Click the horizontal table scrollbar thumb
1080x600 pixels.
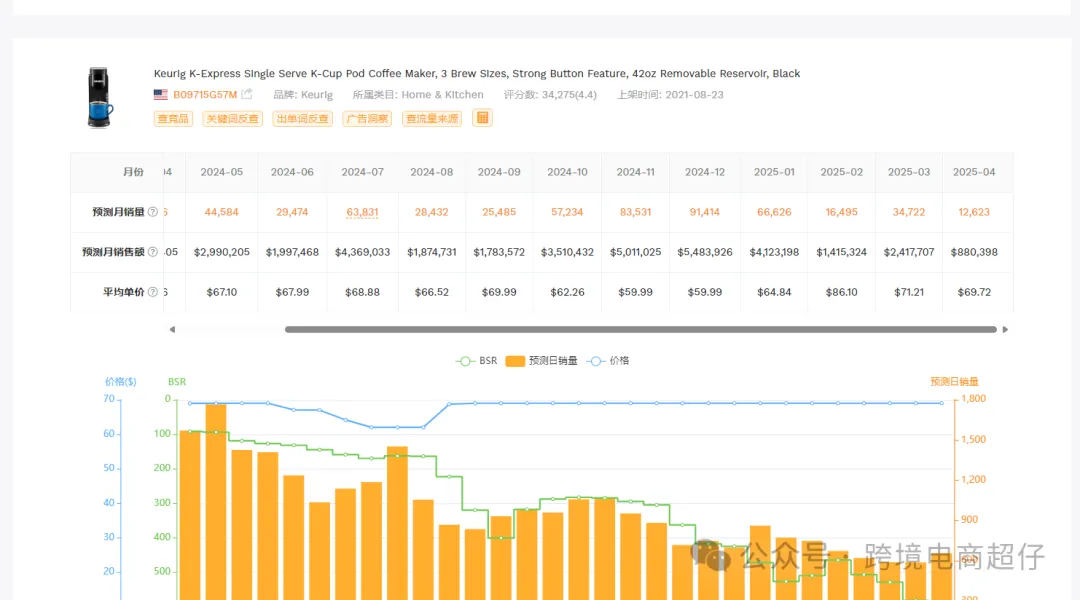641,329
